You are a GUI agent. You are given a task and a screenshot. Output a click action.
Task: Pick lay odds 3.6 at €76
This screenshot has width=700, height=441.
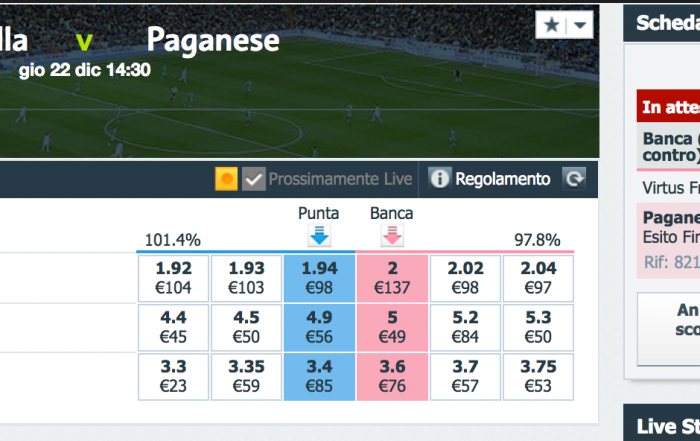click(392, 377)
